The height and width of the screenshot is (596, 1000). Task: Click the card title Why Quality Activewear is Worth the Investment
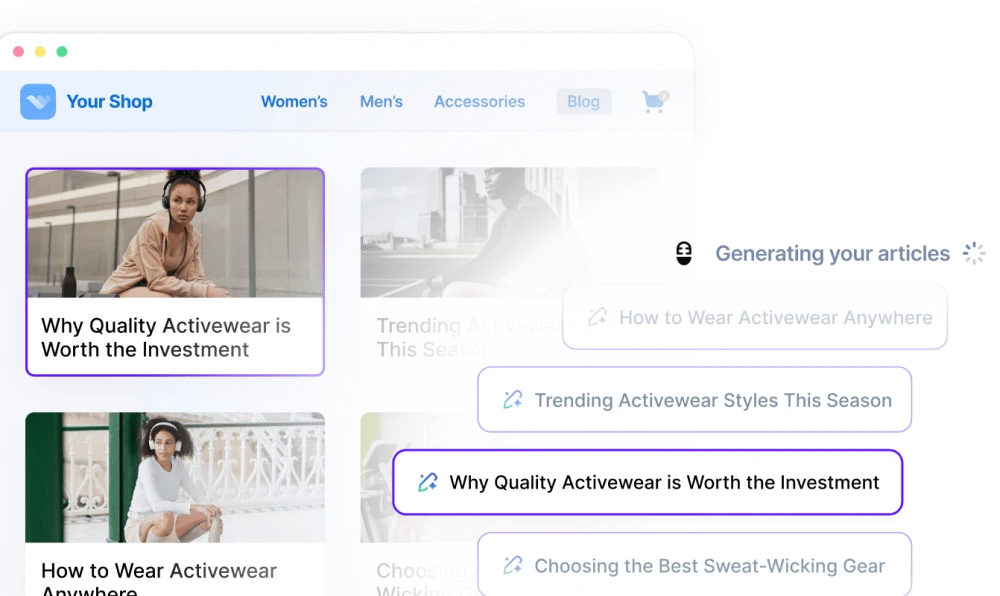click(166, 337)
